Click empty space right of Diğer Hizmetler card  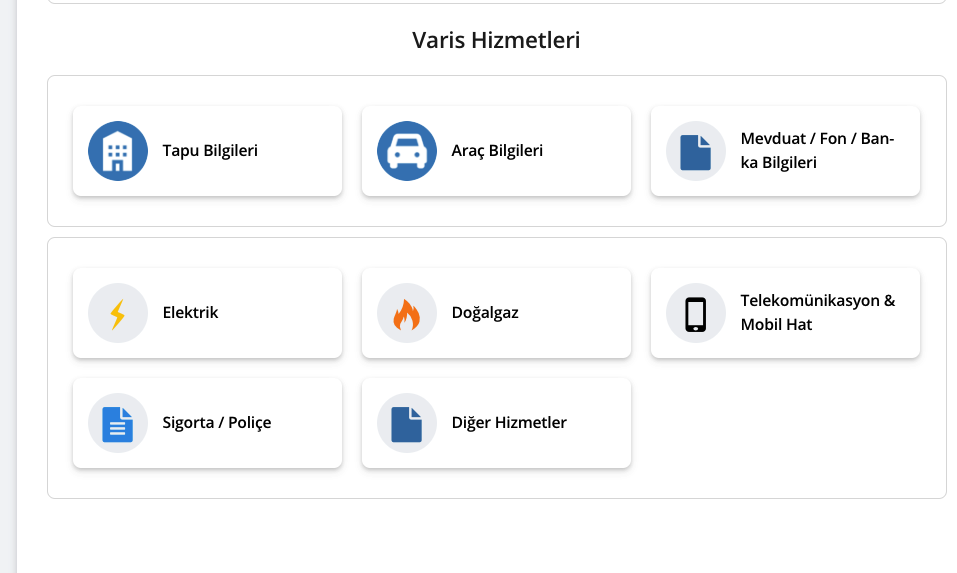click(x=785, y=423)
